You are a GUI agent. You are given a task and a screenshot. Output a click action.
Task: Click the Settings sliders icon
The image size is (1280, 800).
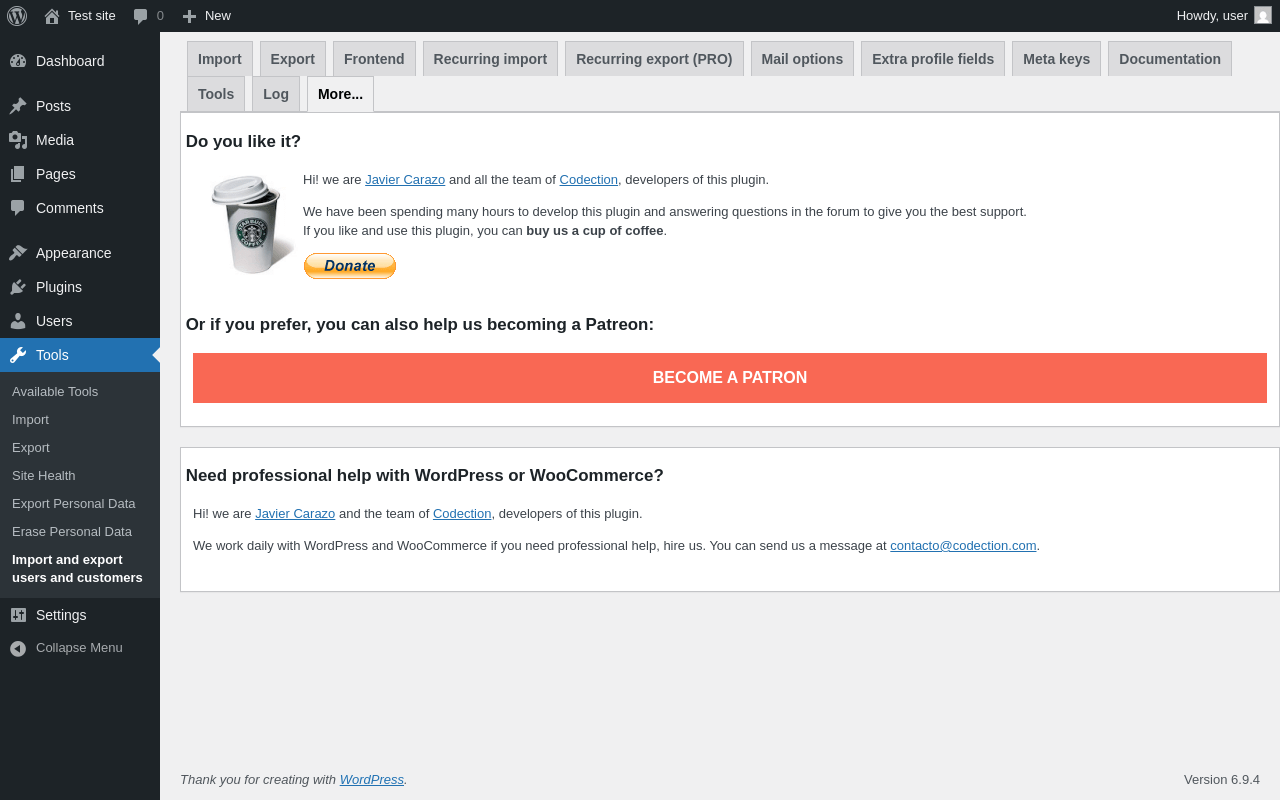coord(18,615)
